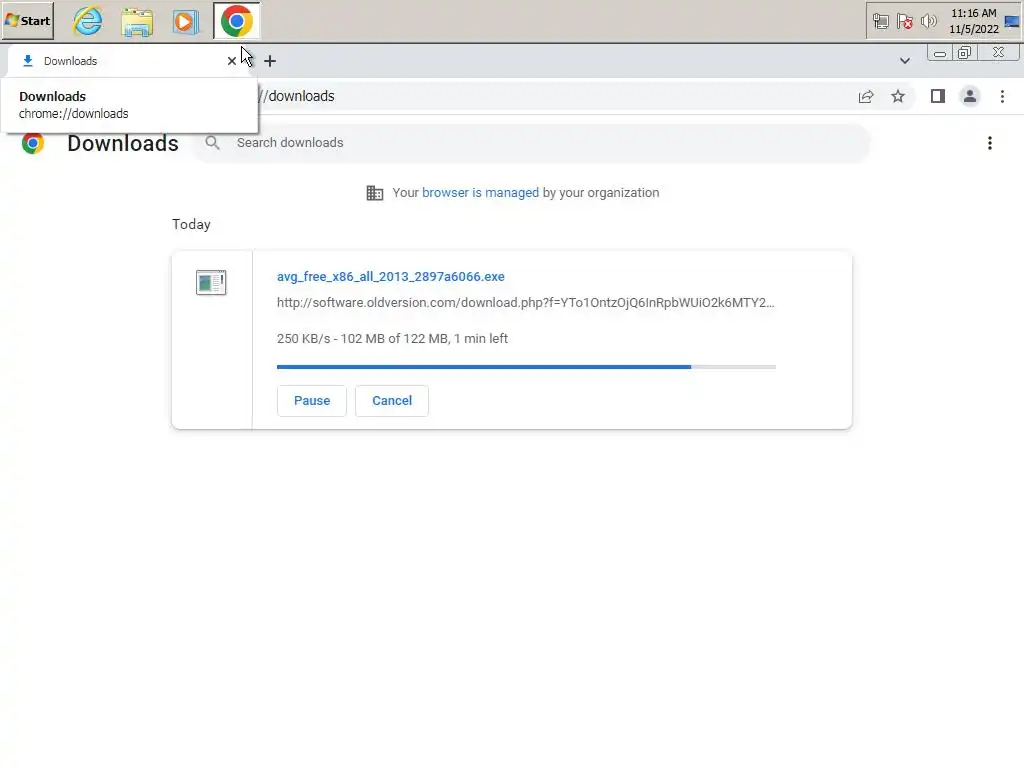Expand the tab search chevron

pos(904,61)
